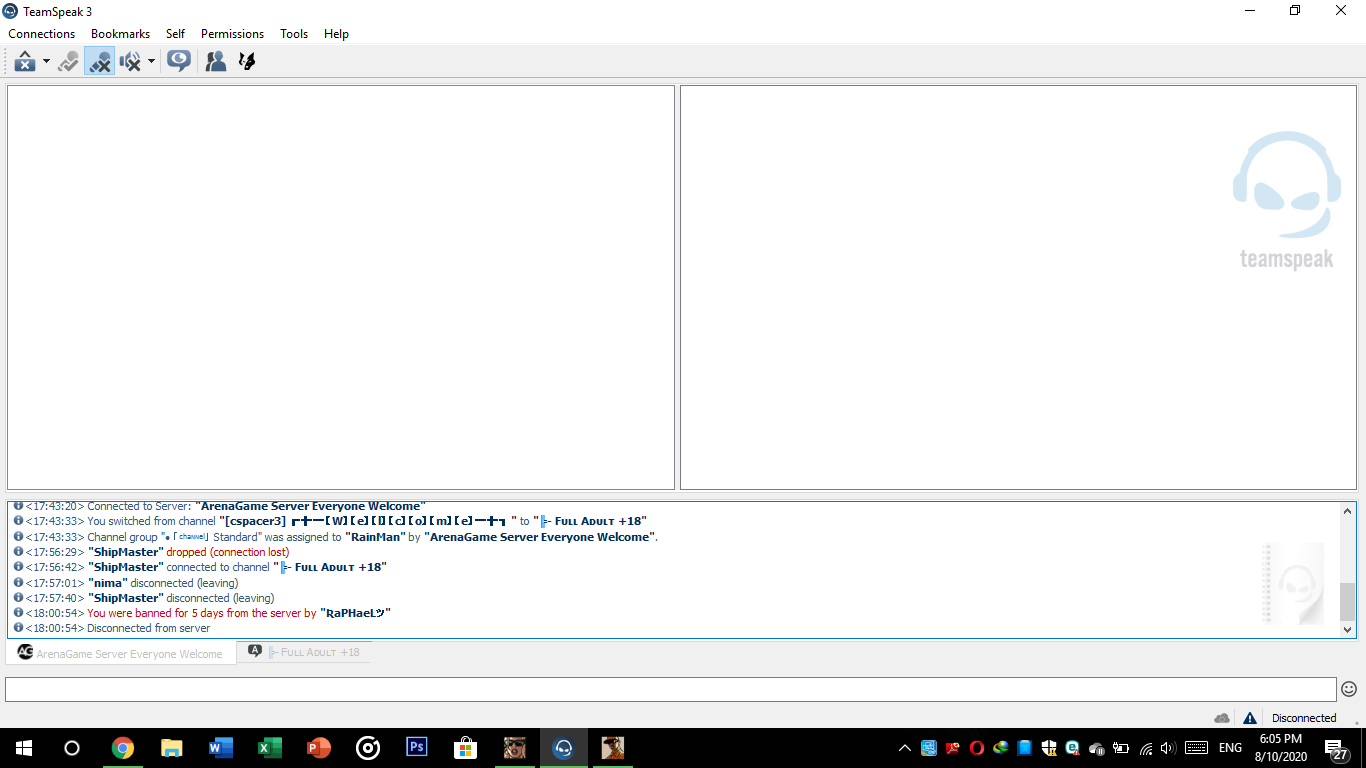Screen dimensions: 1366x768
Task: Open the Contacts manager icon
Action: click(x=215, y=62)
